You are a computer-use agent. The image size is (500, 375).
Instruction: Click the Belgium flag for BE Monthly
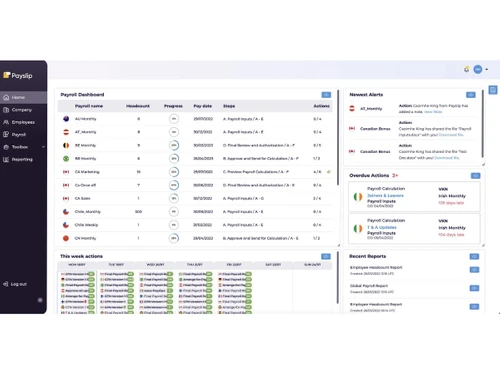pos(66,145)
